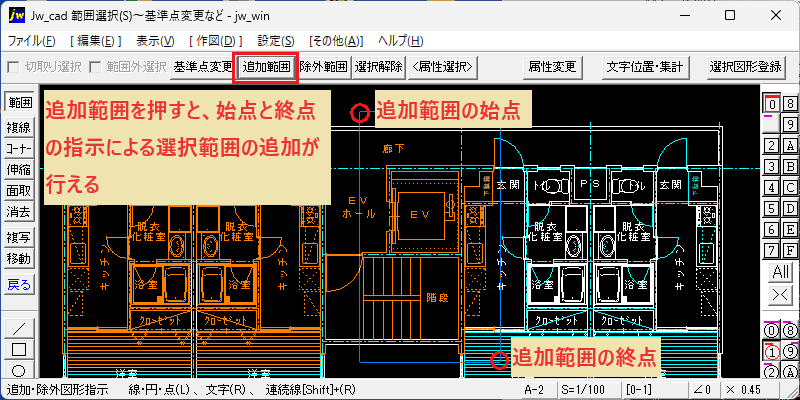Select the rectangle drawing tool icon
The height and width of the screenshot is (400, 800).
tap(19, 349)
